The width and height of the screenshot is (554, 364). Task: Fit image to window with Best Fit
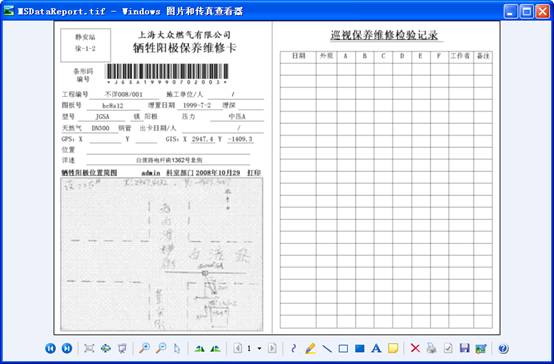[x=89, y=348]
